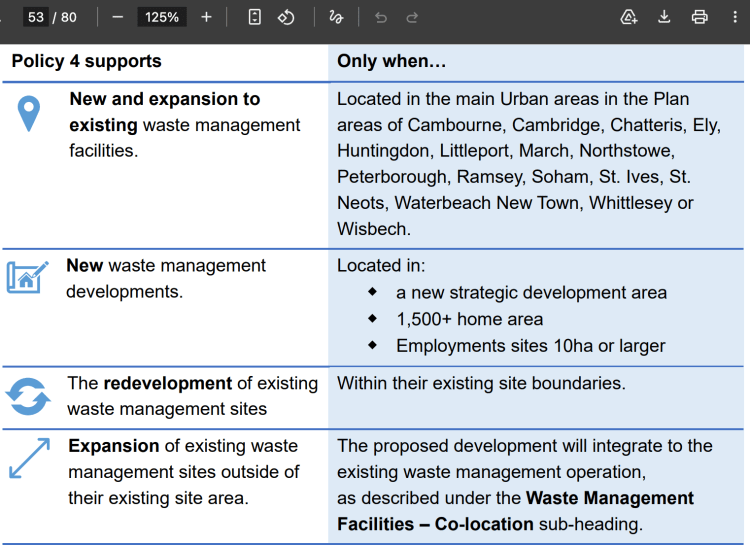Click 'their existing site area.' text
The width and height of the screenshot is (750, 545).
click(158, 498)
